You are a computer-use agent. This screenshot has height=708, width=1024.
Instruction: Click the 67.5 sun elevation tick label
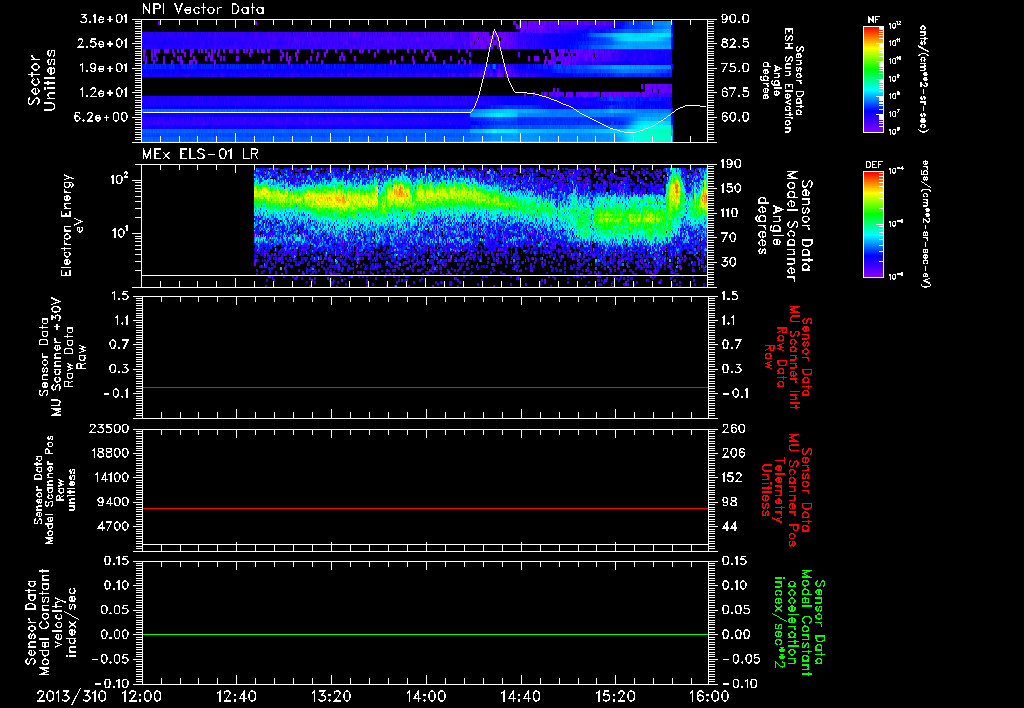[x=735, y=93]
